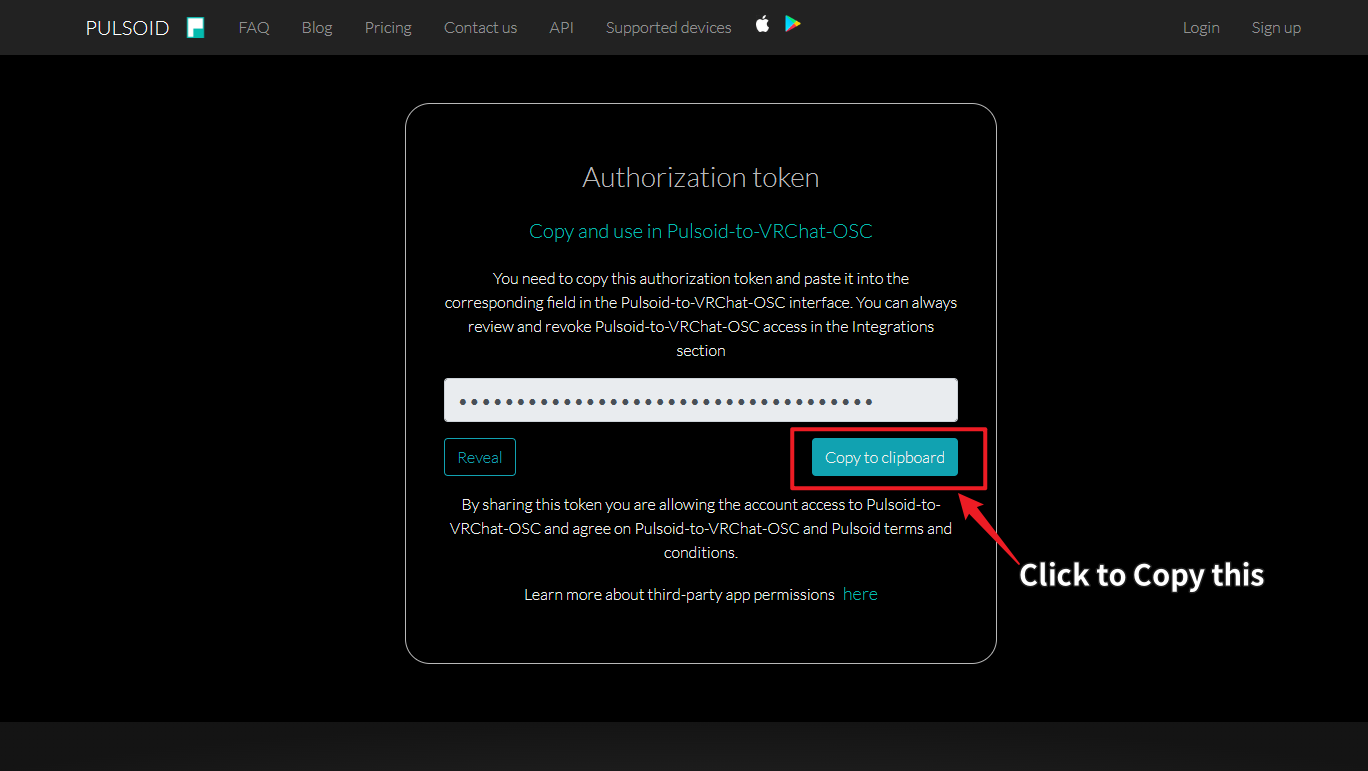Click the 'Click to Copy this' annotation

point(1141,575)
